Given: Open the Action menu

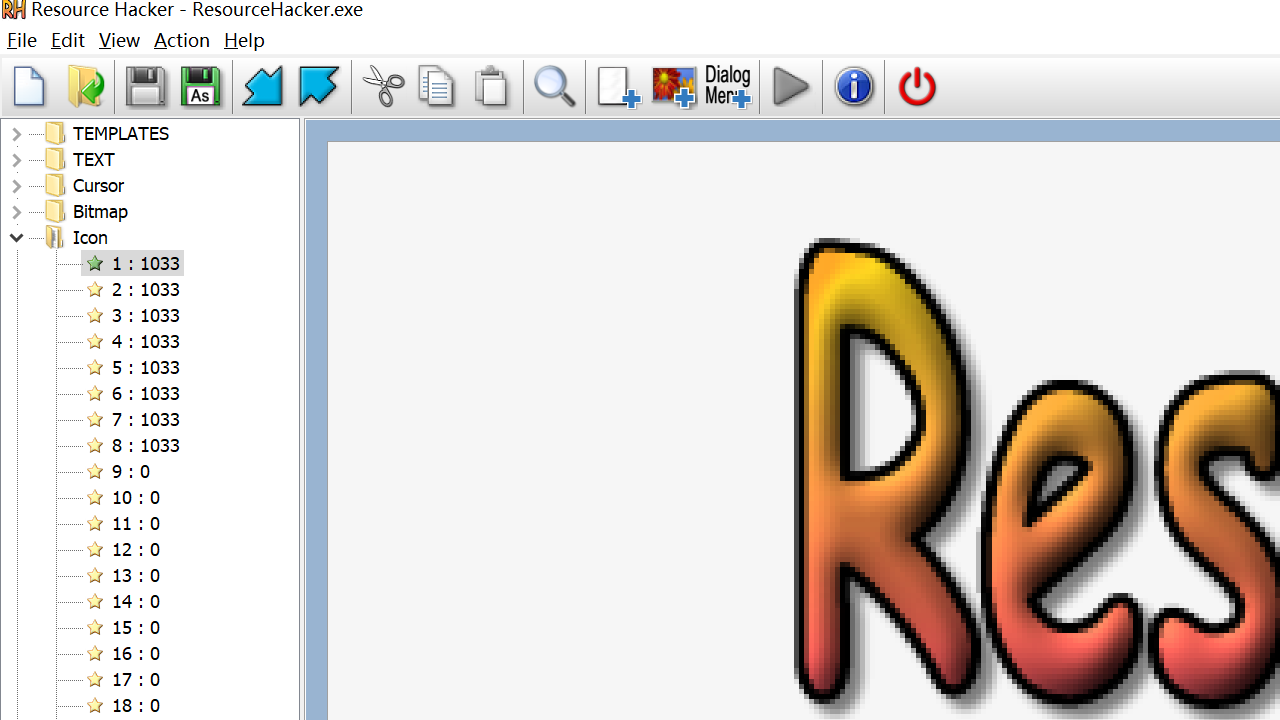Looking at the screenshot, I should tap(181, 41).
